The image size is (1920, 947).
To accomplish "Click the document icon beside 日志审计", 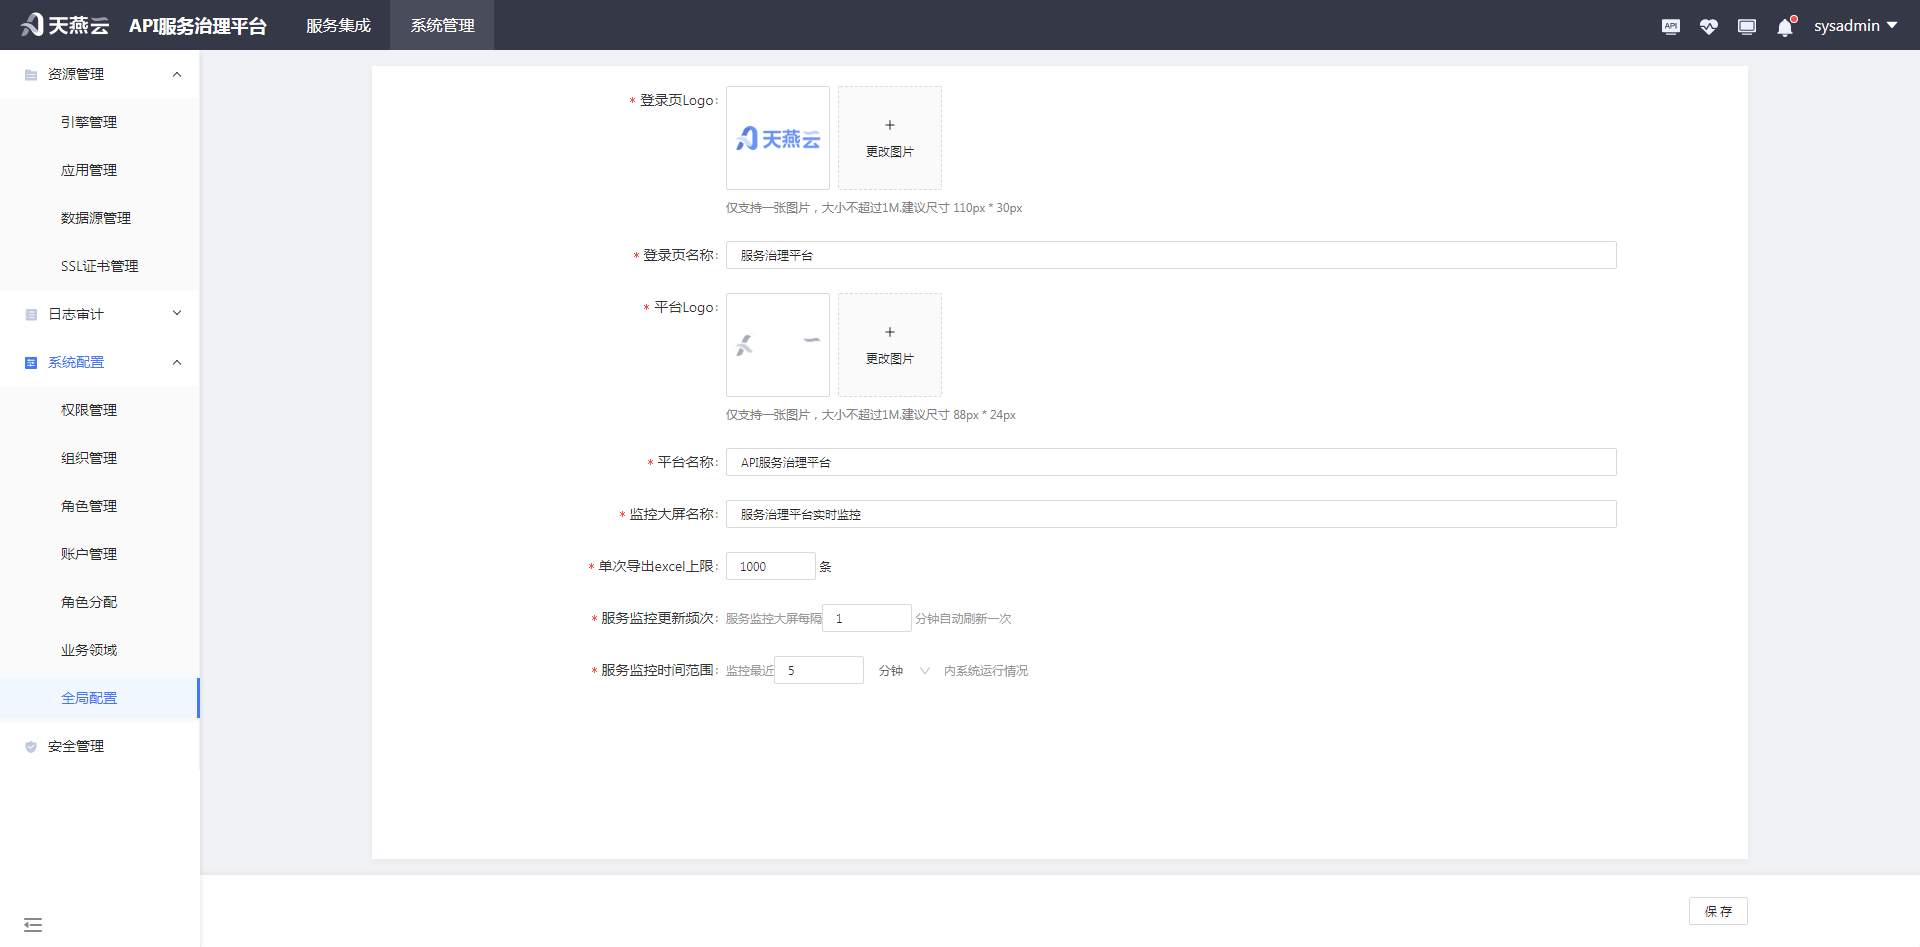I will pos(30,314).
